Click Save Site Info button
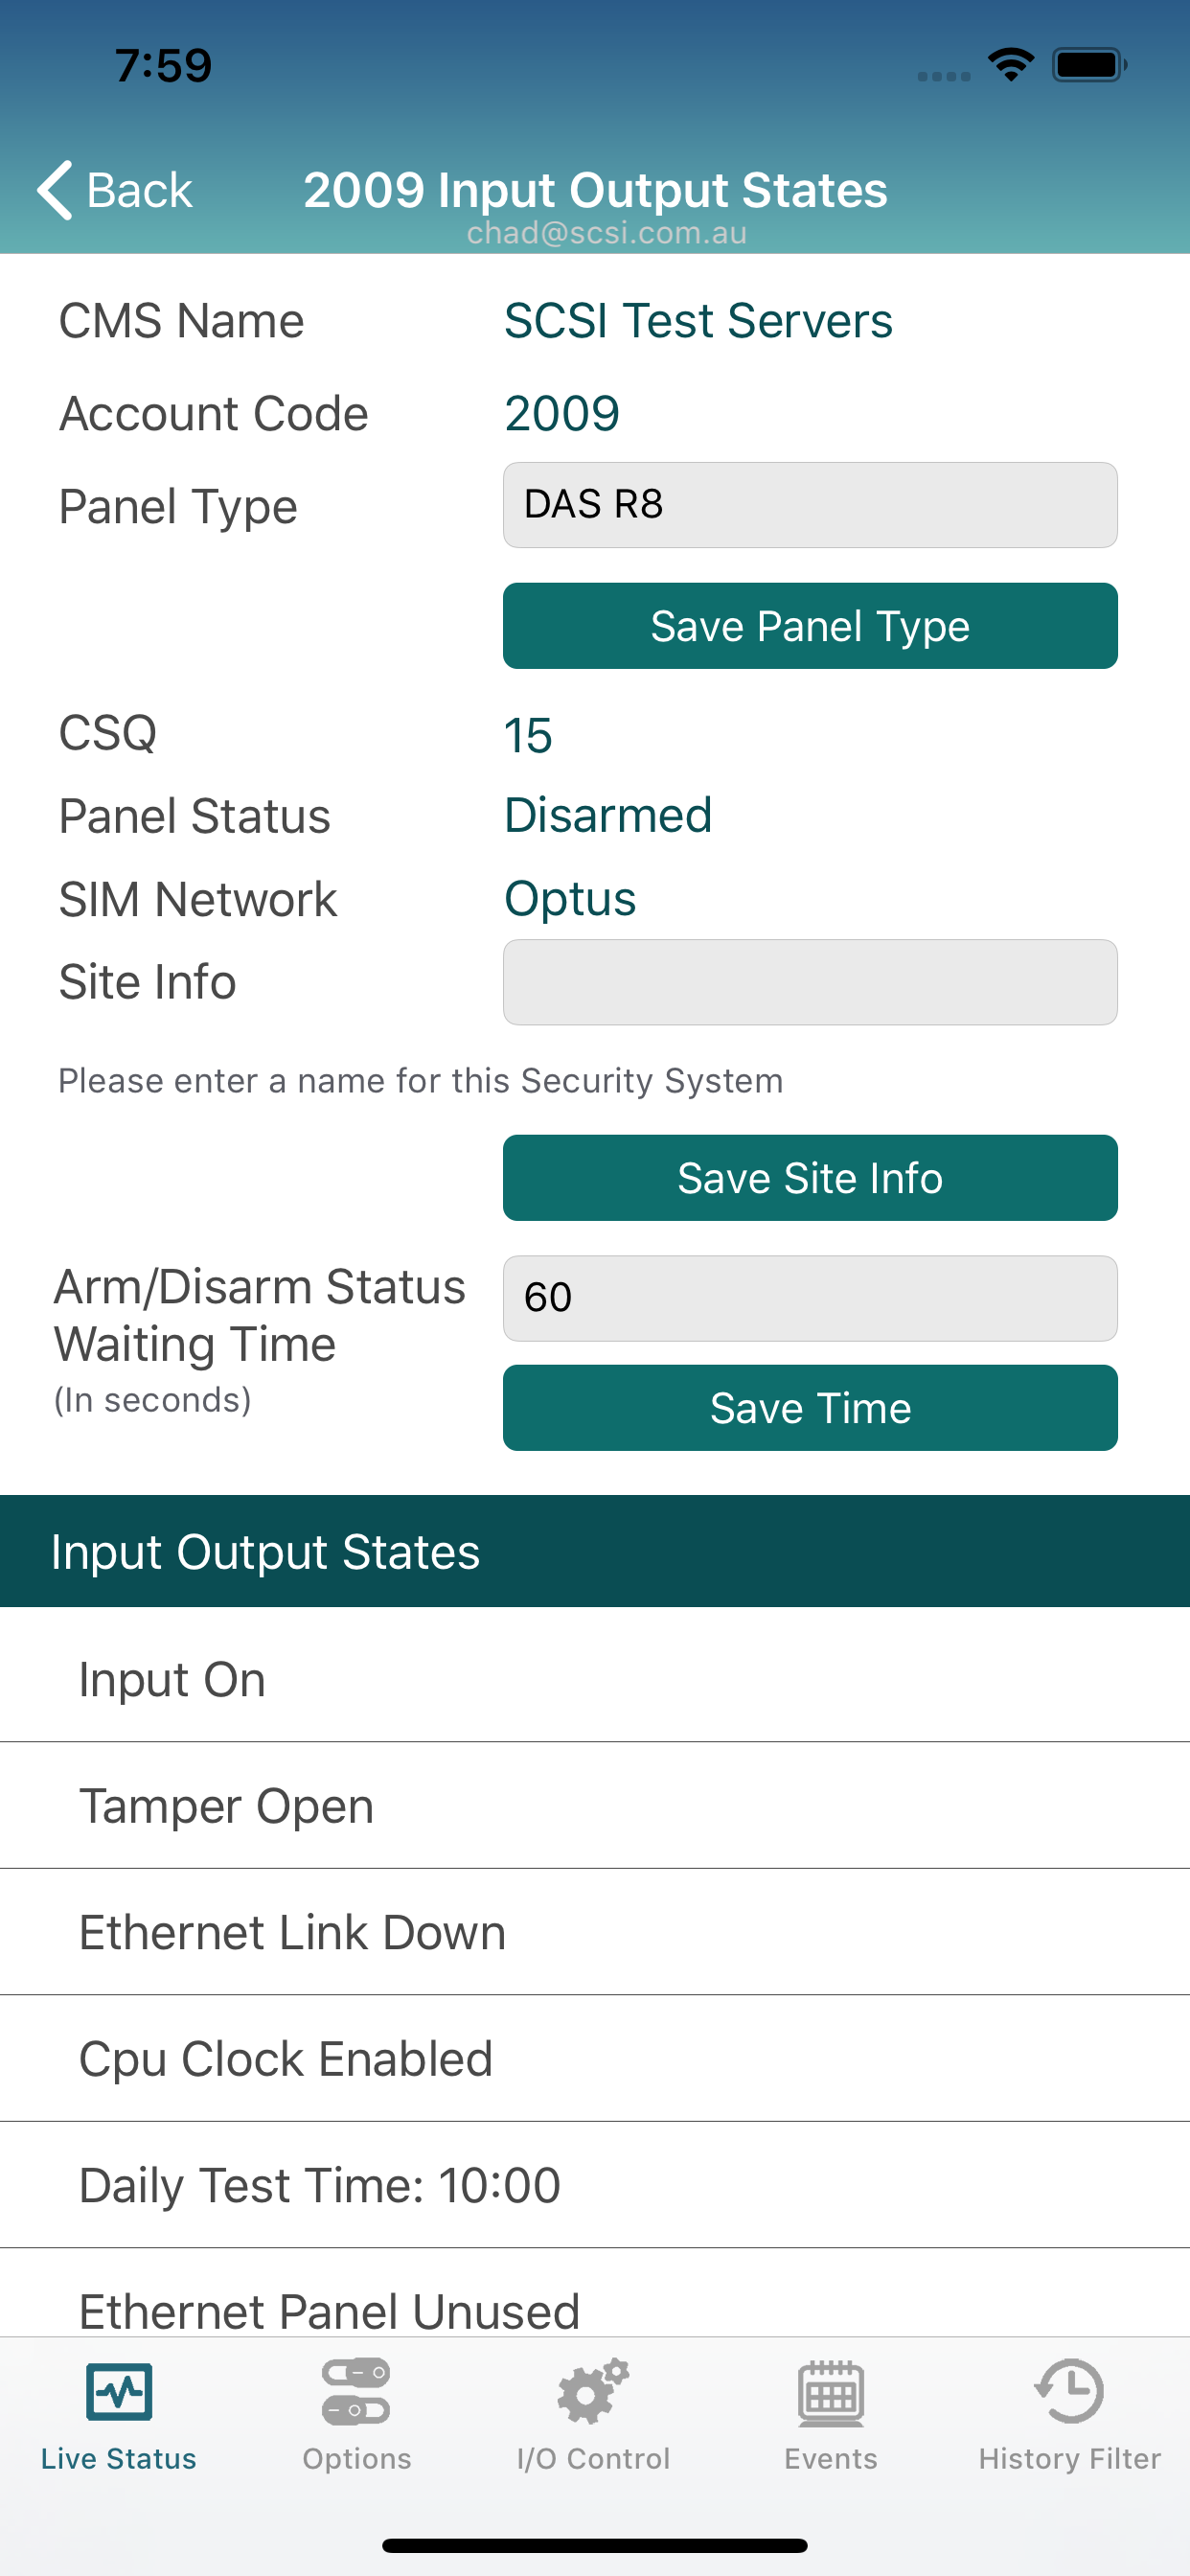1190x2576 pixels. click(x=810, y=1178)
